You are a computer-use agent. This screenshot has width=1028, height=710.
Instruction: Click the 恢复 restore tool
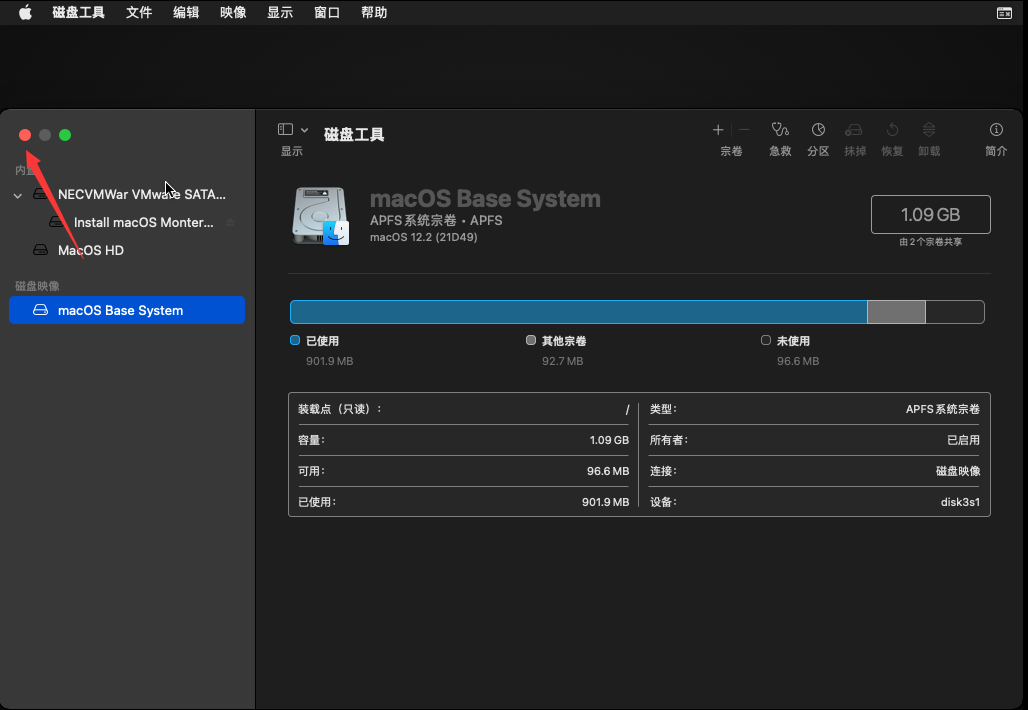pyautogui.click(x=892, y=139)
